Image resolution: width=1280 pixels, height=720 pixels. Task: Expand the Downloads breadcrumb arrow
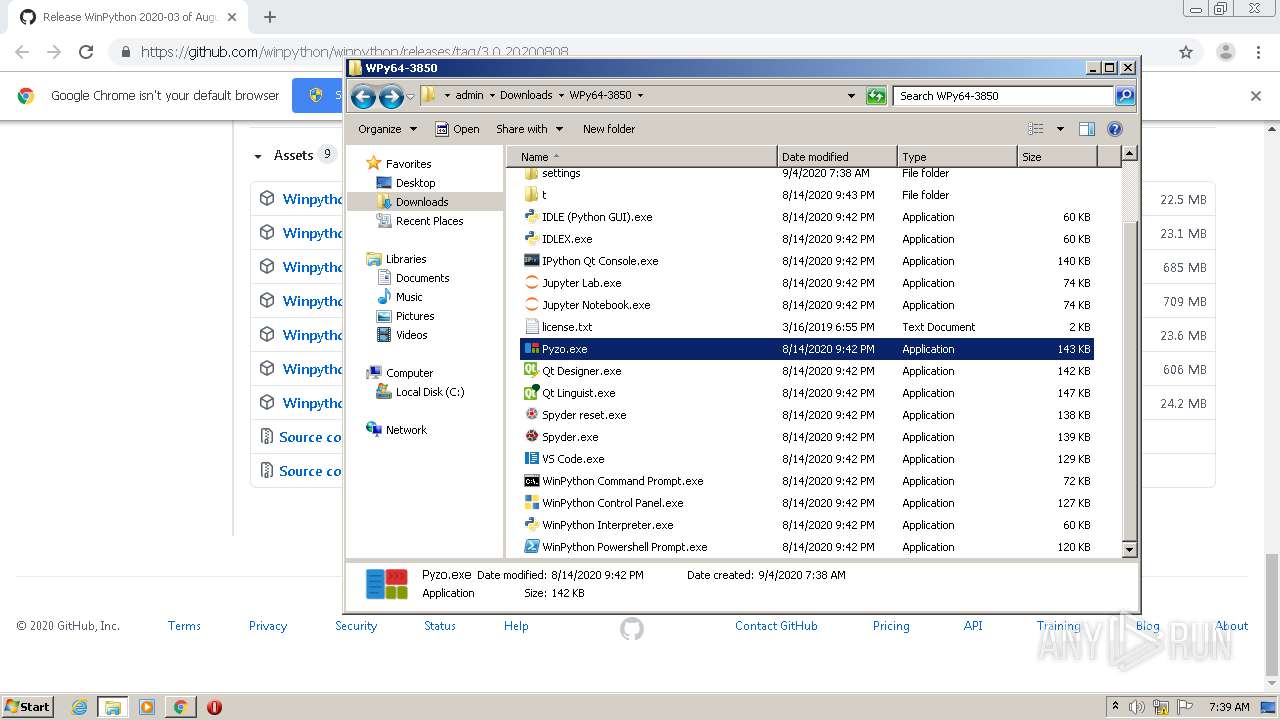click(561, 96)
